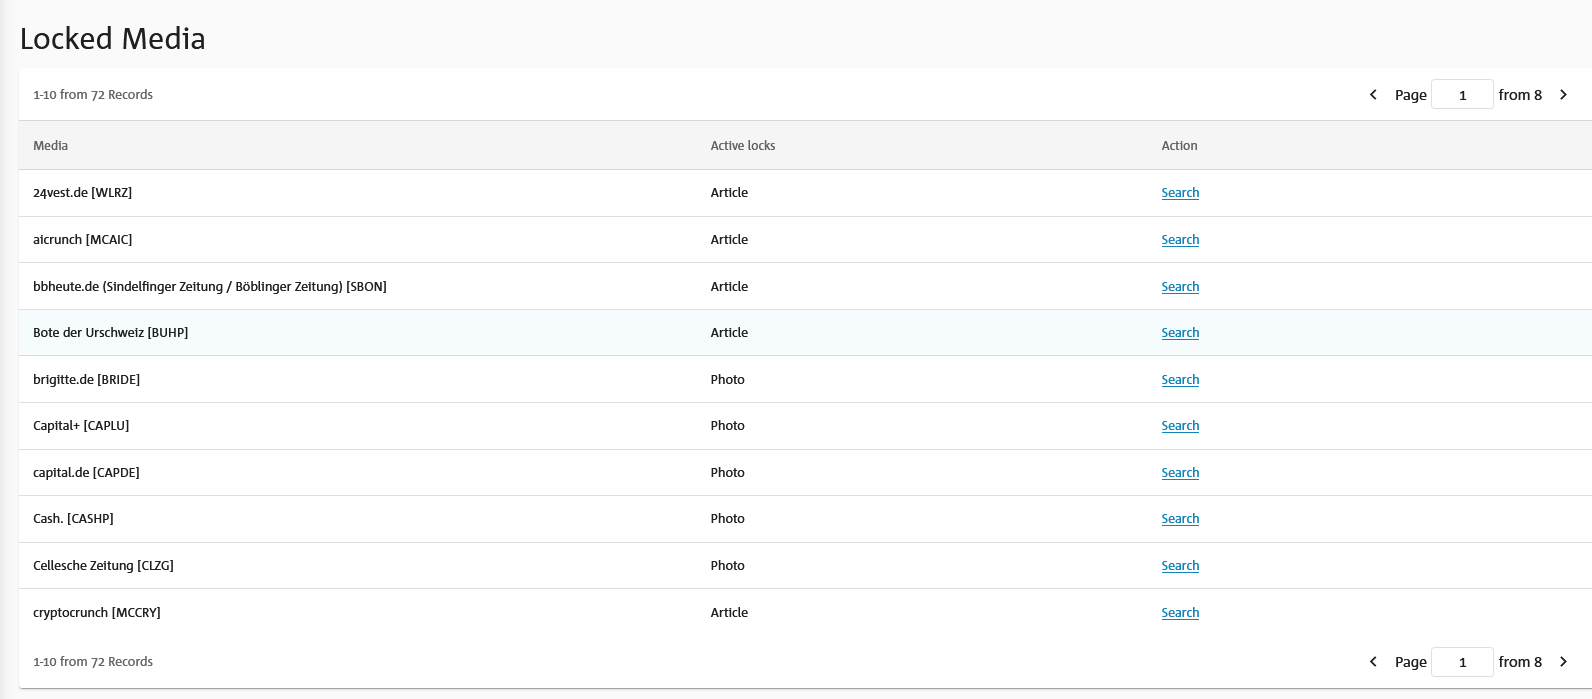Image resolution: width=1592 pixels, height=699 pixels.
Task: Click the bottom 'from 8' page count
Action: (x=1520, y=662)
